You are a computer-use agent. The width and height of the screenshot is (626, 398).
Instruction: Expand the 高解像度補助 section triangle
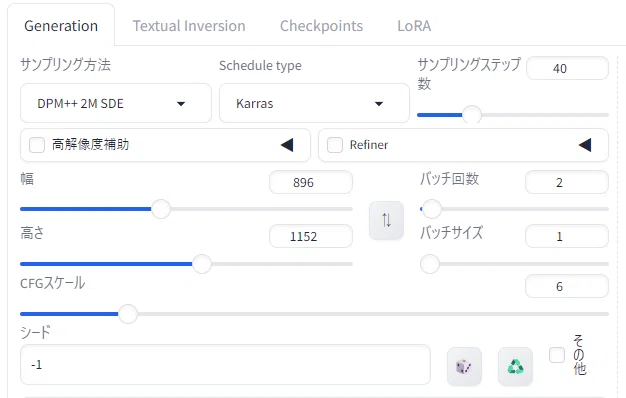point(287,145)
